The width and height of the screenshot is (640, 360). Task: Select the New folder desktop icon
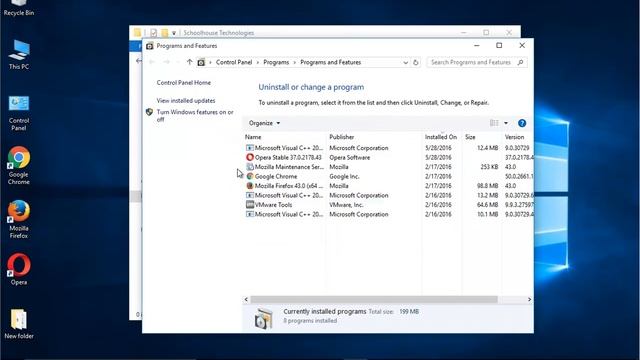pos(19,324)
